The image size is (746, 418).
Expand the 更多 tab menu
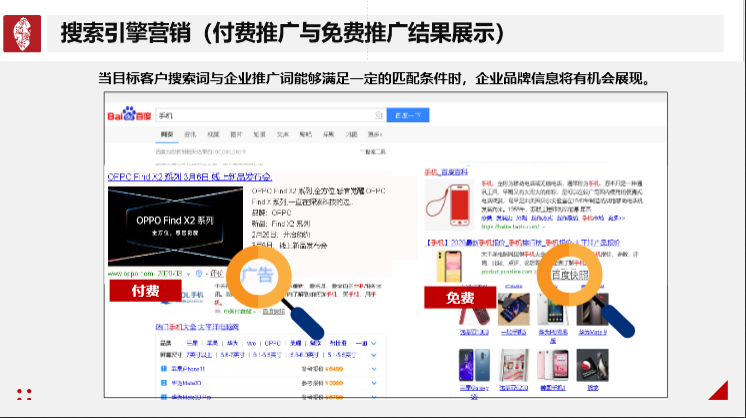pos(375,135)
